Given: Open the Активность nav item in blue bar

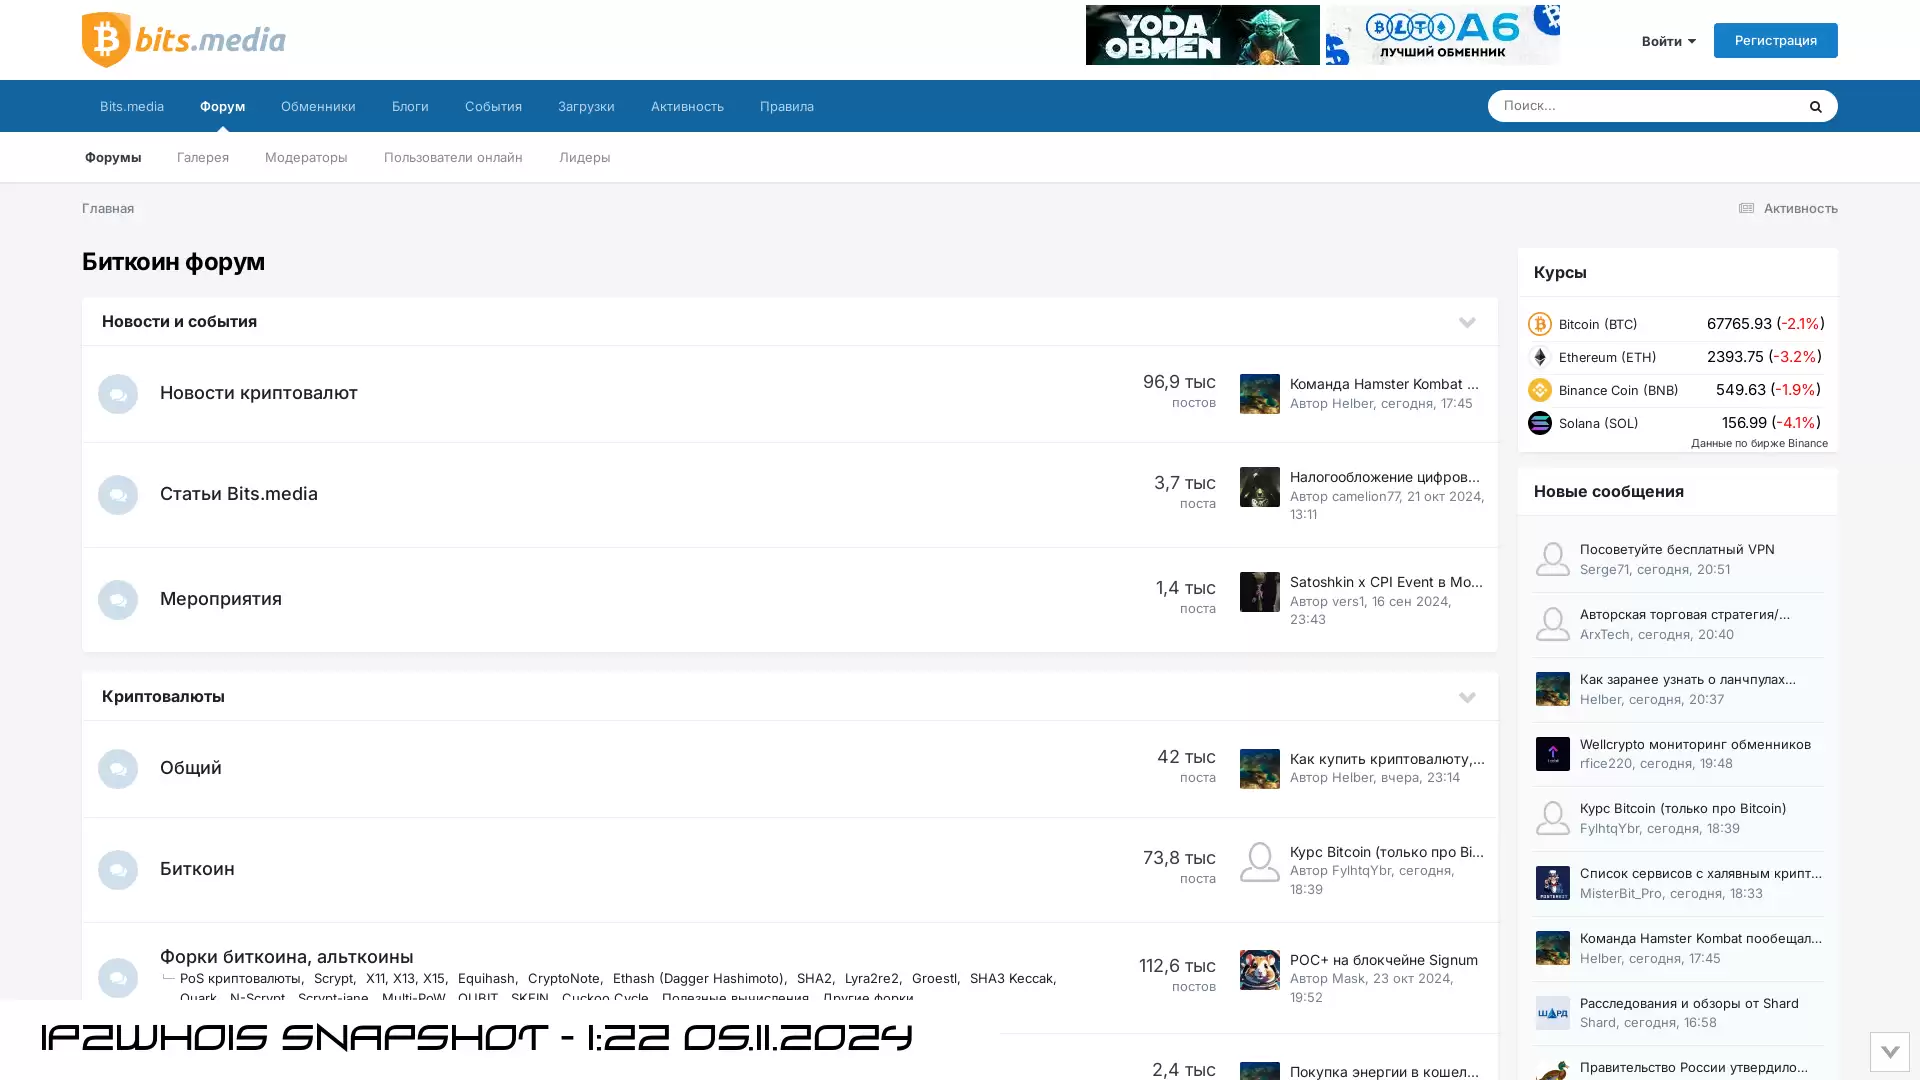Looking at the screenshot, I should (687, 106).
